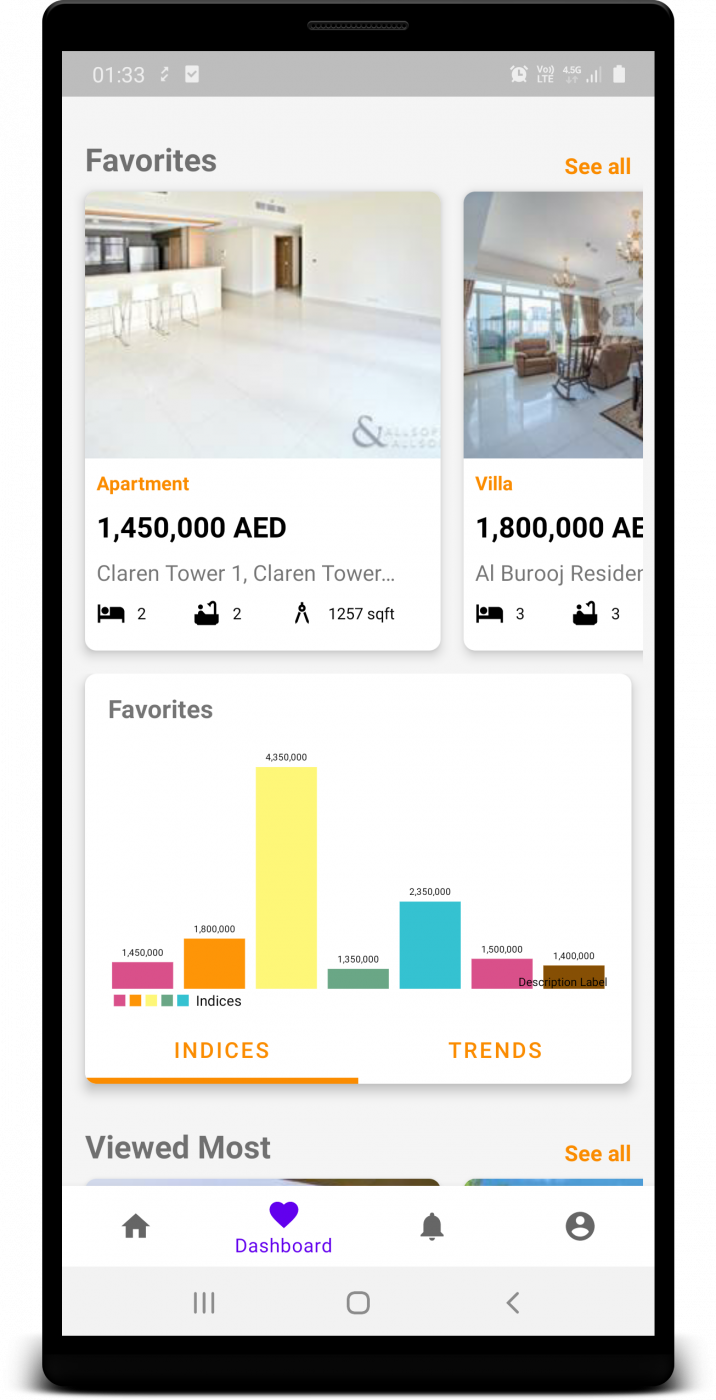Click See all next to Viewed Most
Image resolution: width=716 pixels, height=1400 pixels.
(597, 1153)
